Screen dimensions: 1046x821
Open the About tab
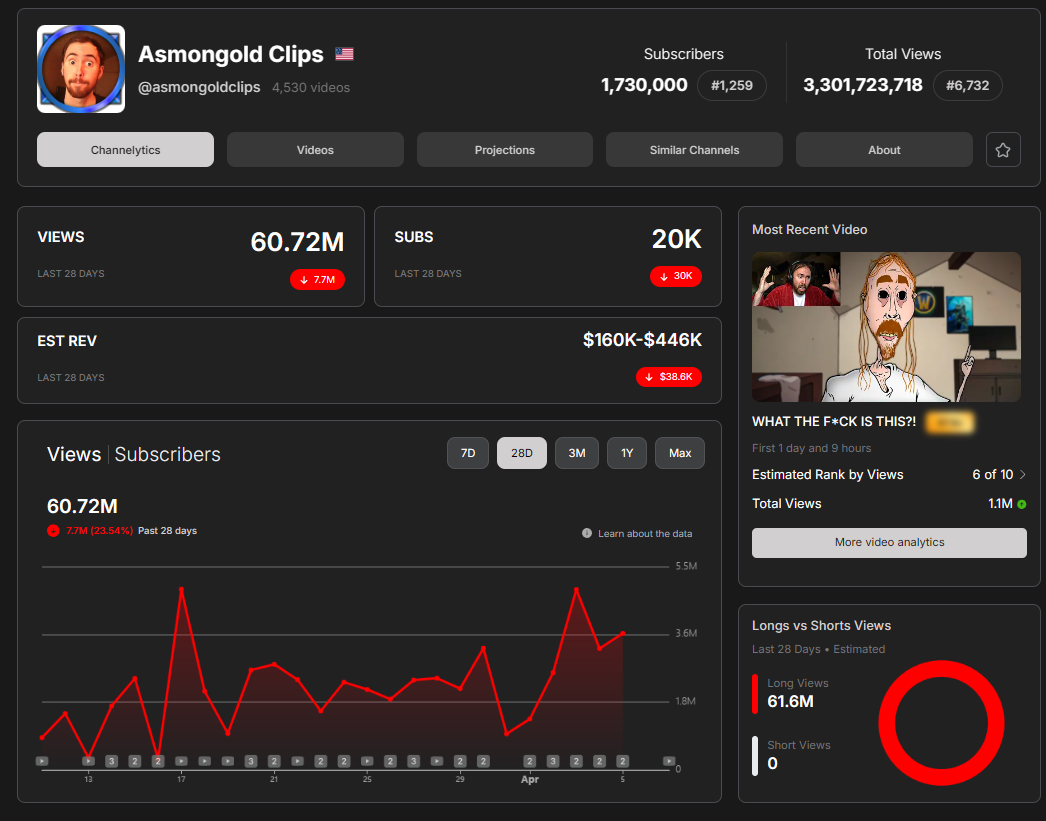[x=884, y=150]
